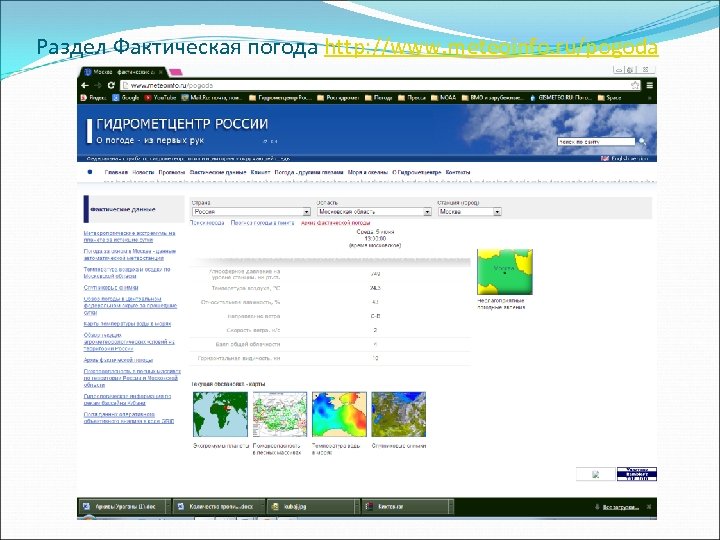
Task: Open sidebar link Карты температуры воды в морях
Action: tap(127, 324)
